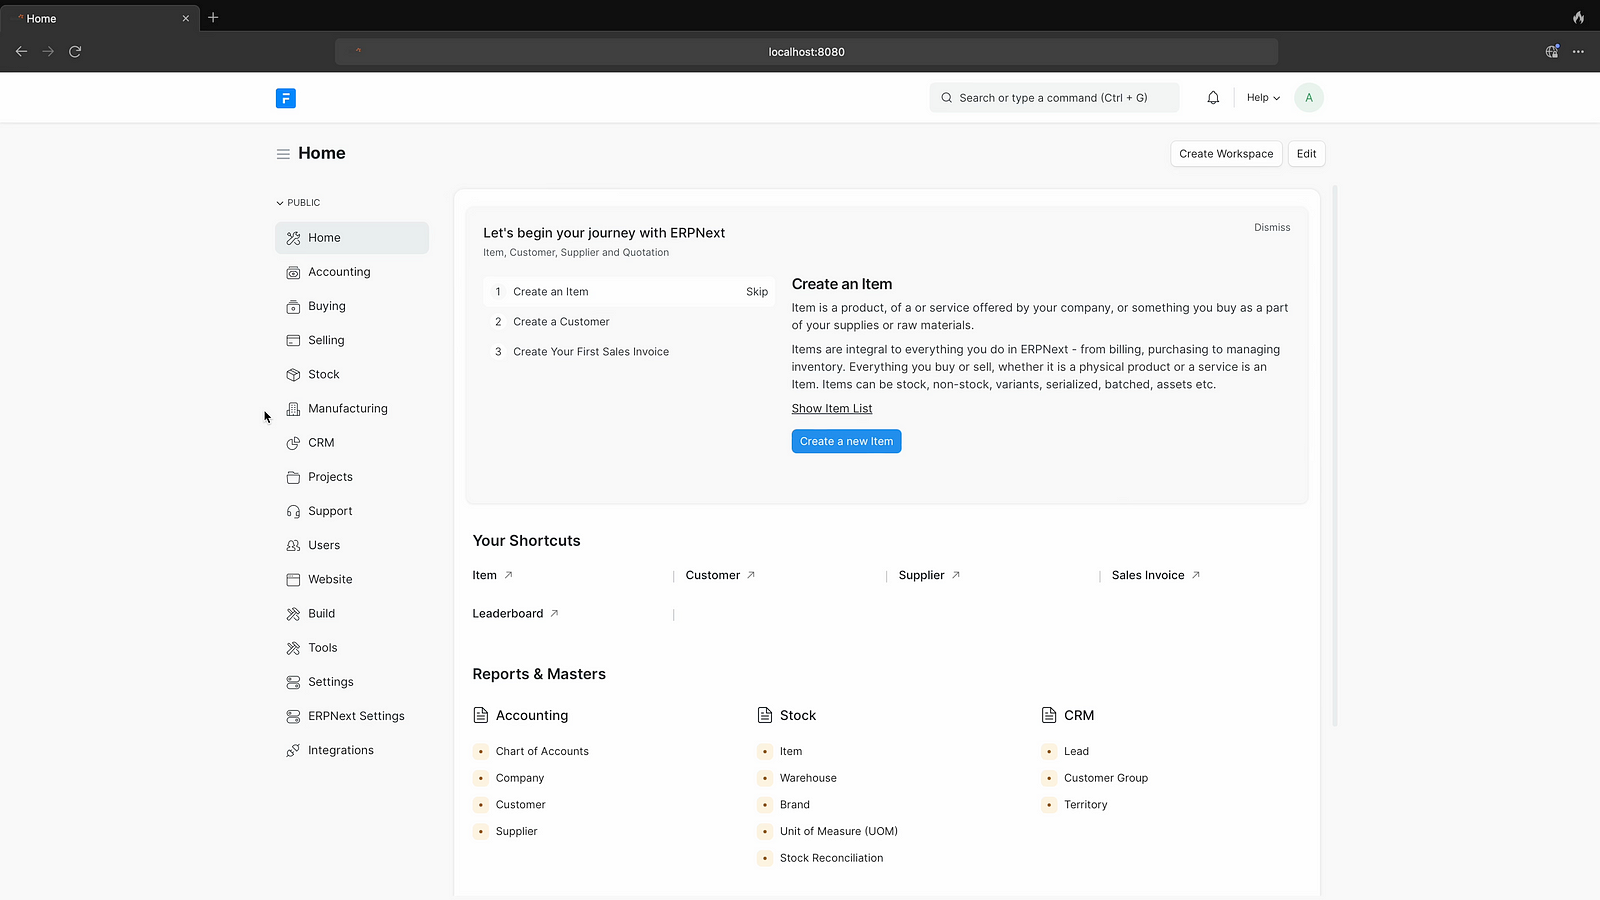Screen dimensions: 1600x900
Task: Toggle sidebar with hamburger icon
Action: [x=283, y=154]
